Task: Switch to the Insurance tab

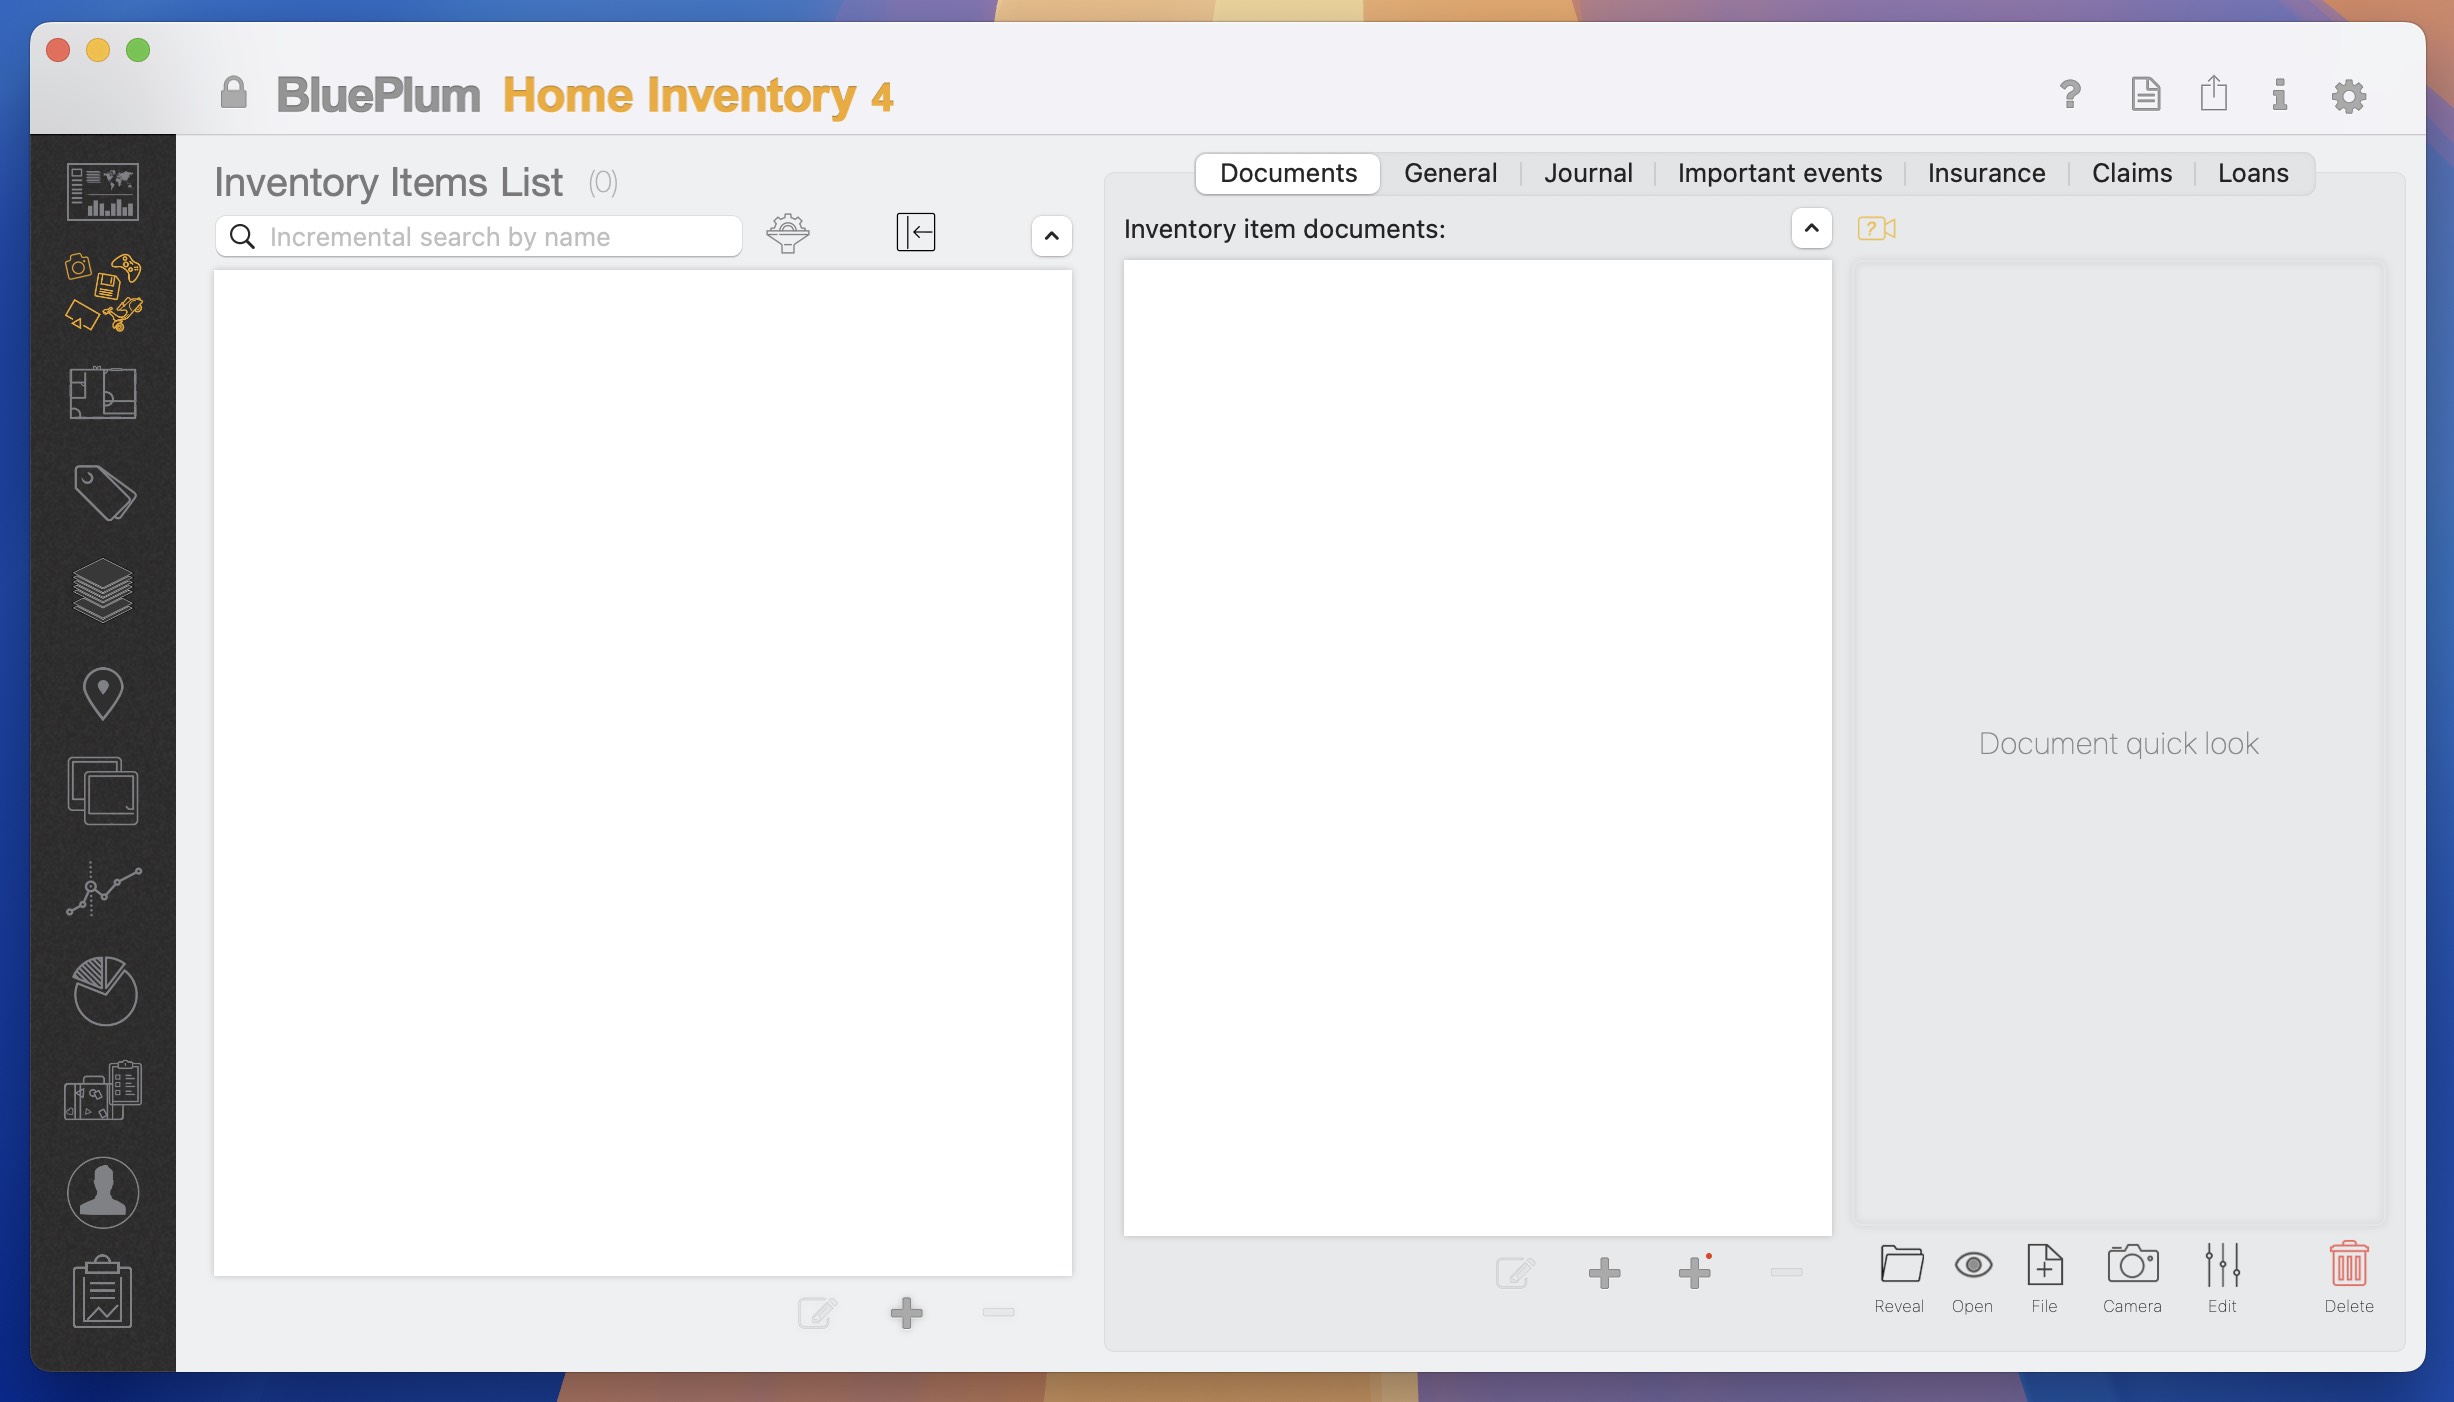Action: pyautogui.click(x=1986, y=173)
